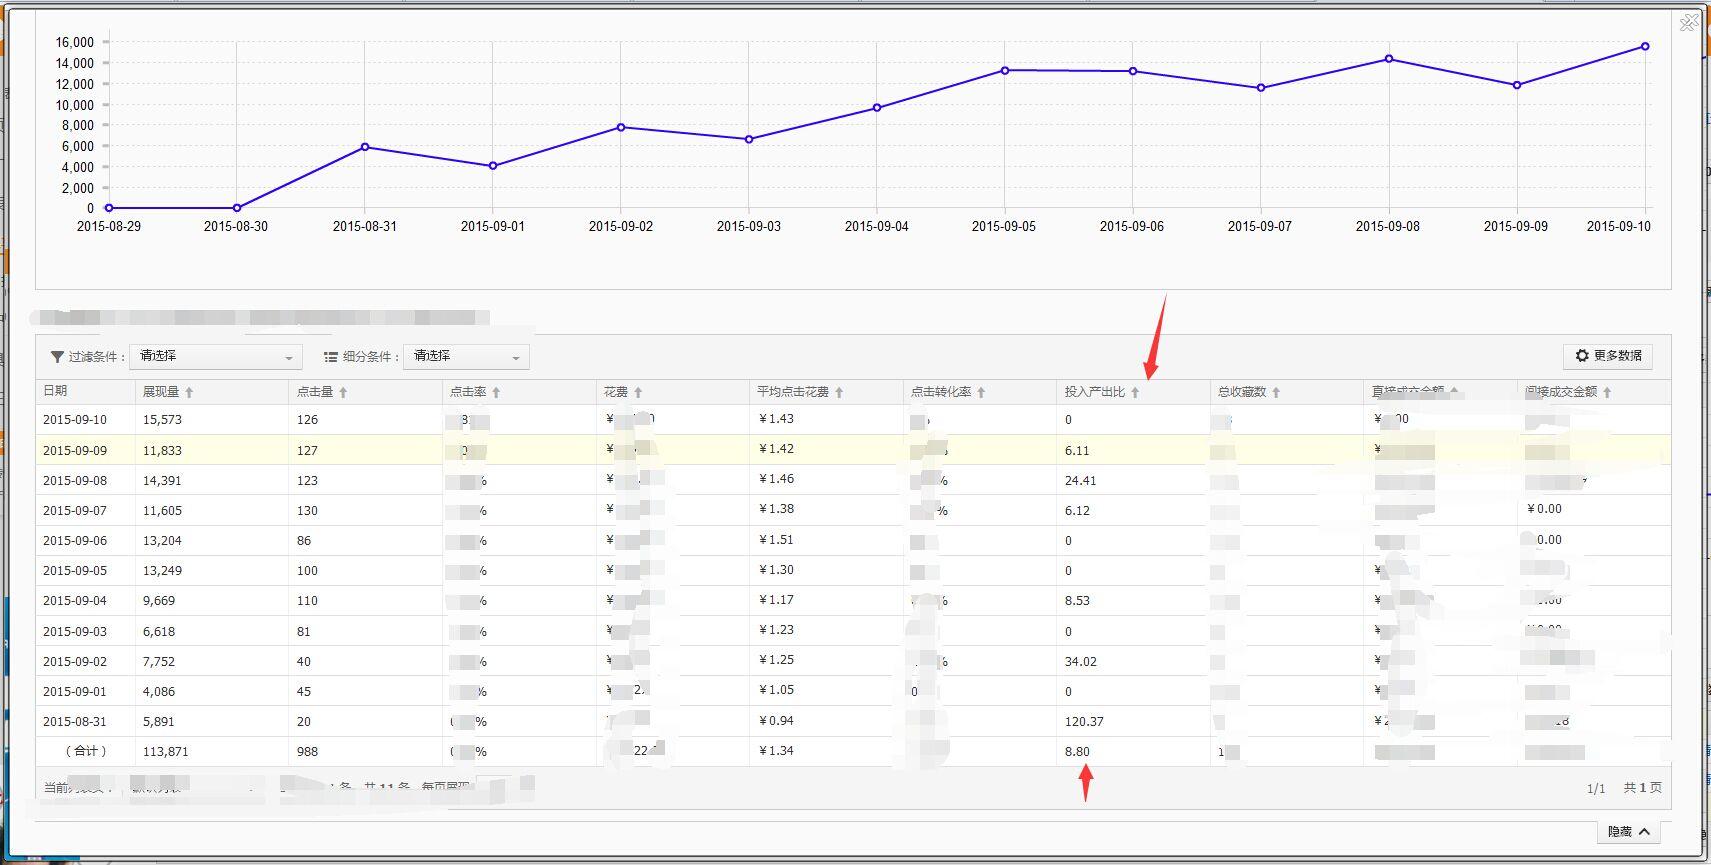The width and height of the screenshot is (1711, 865).
Task: Open the 细分条件 请选择 dropdown
Action: click(466, 356)
